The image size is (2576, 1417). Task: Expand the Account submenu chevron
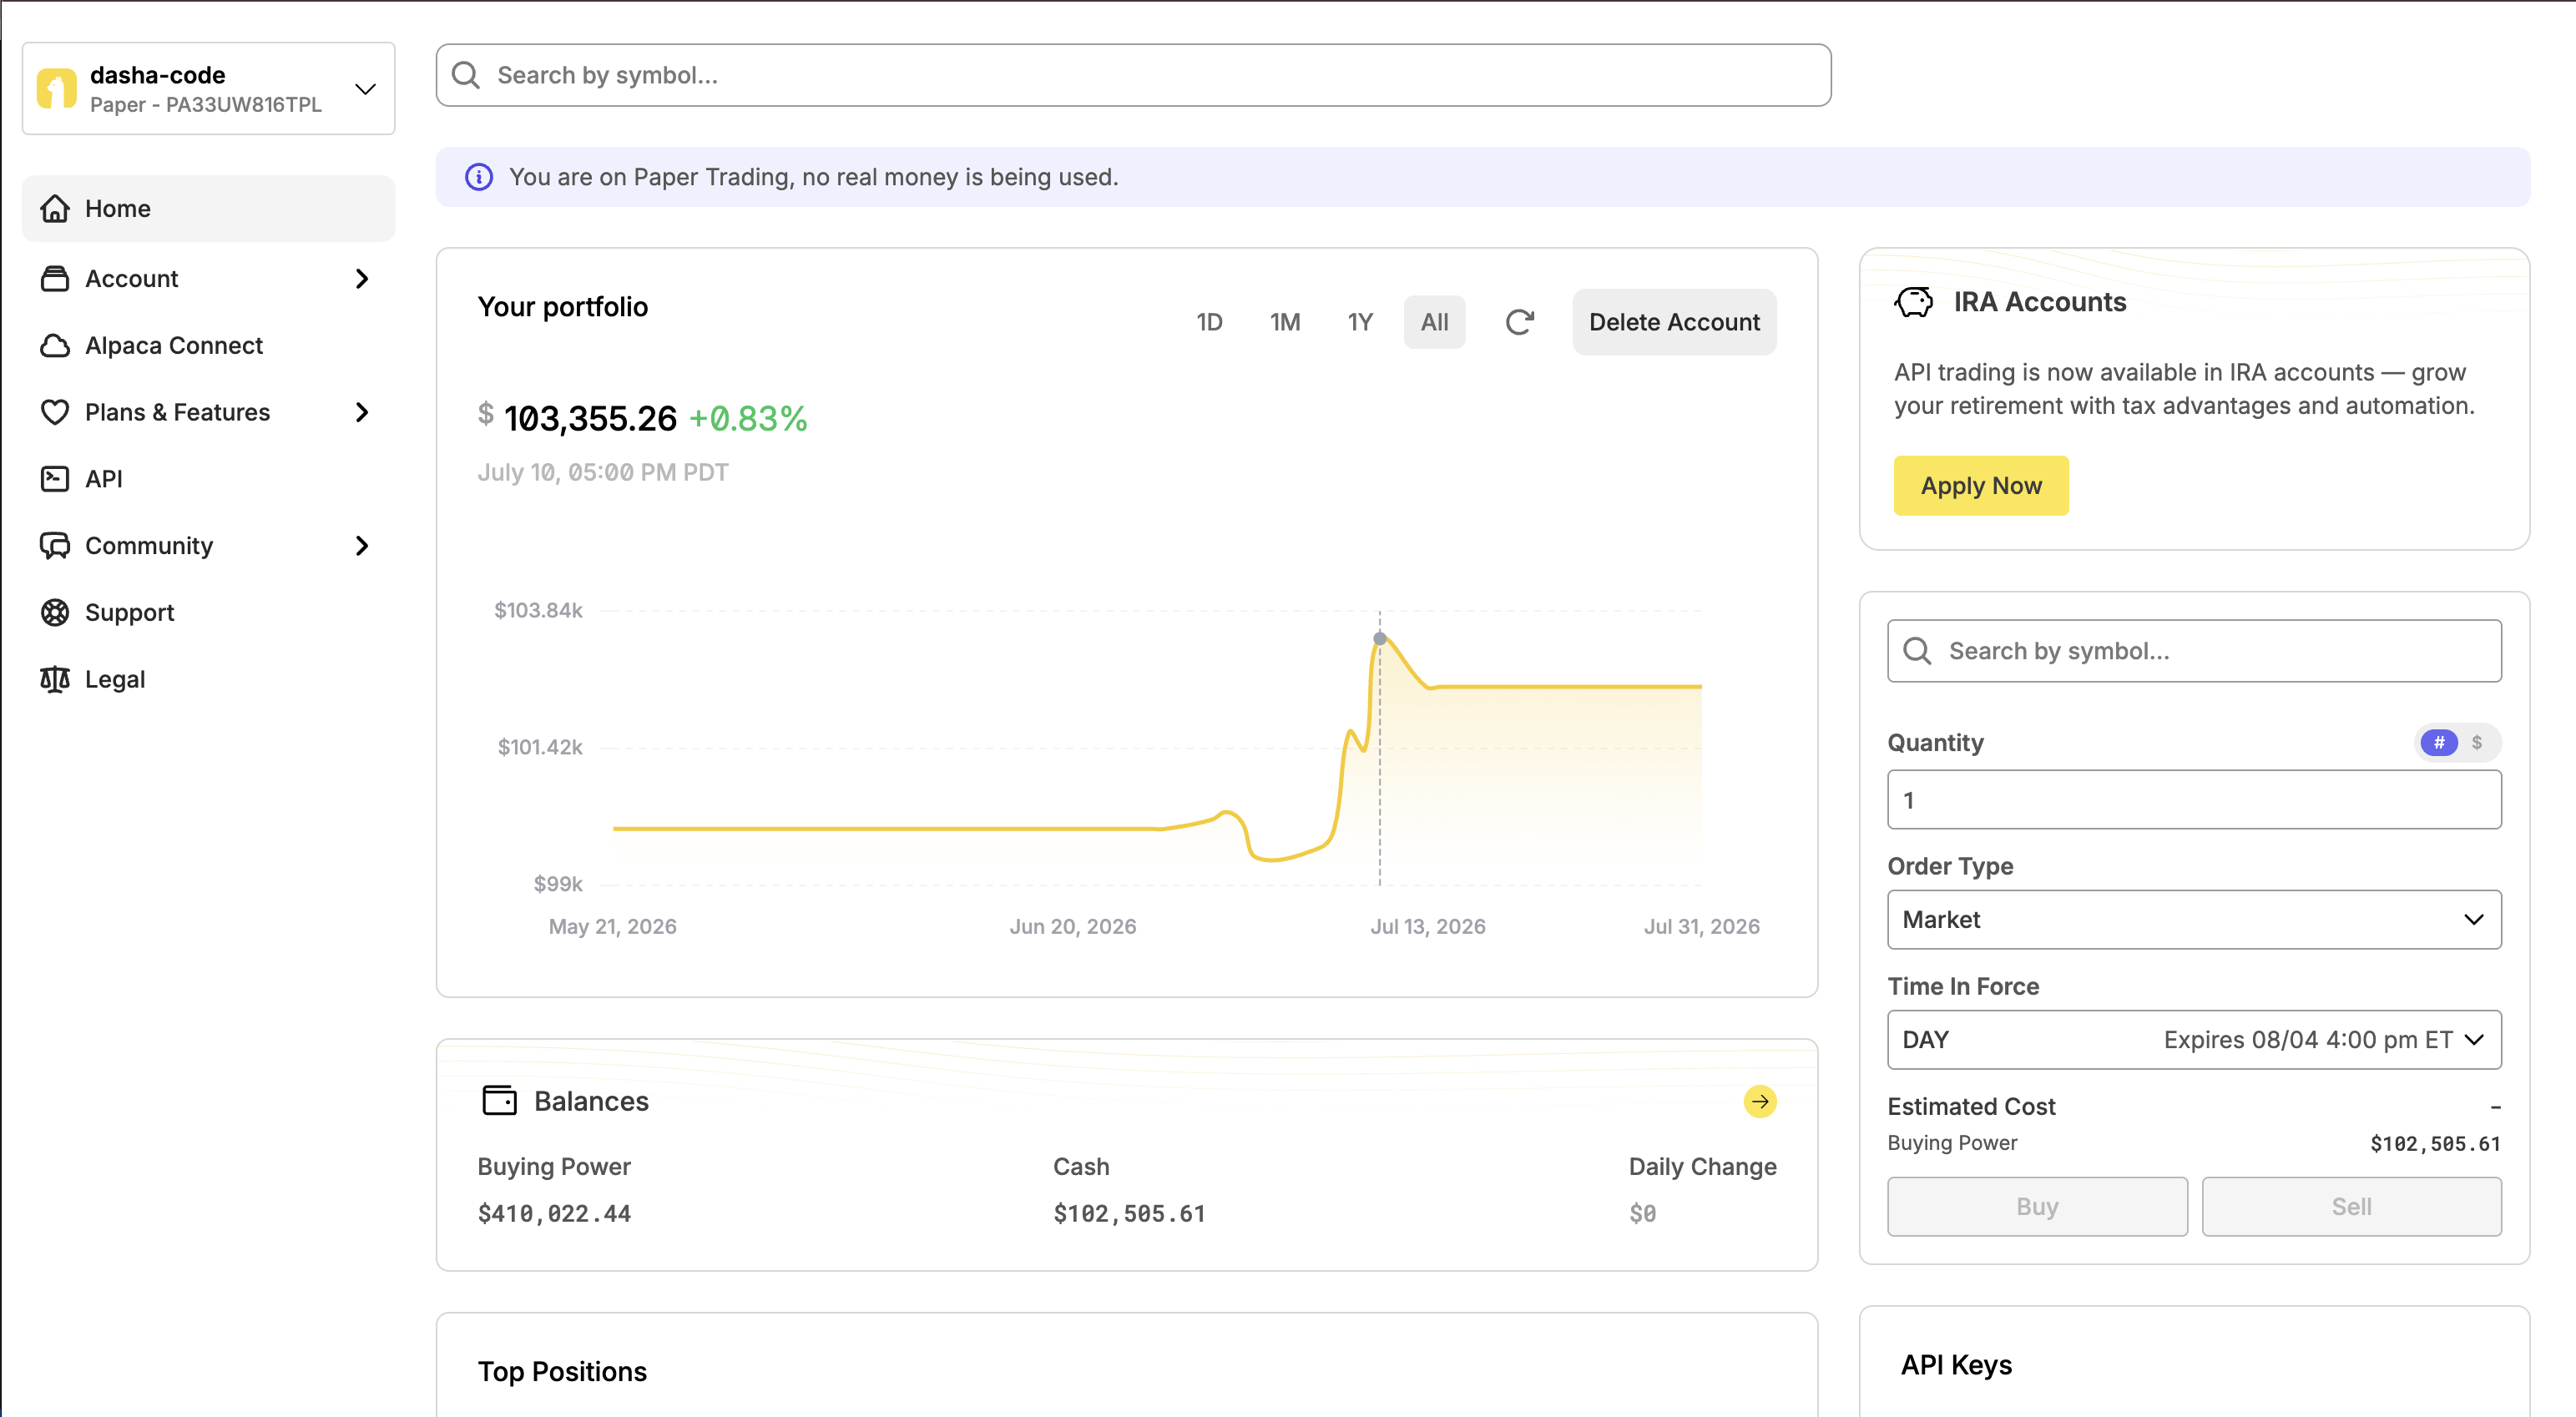(362, 278)
